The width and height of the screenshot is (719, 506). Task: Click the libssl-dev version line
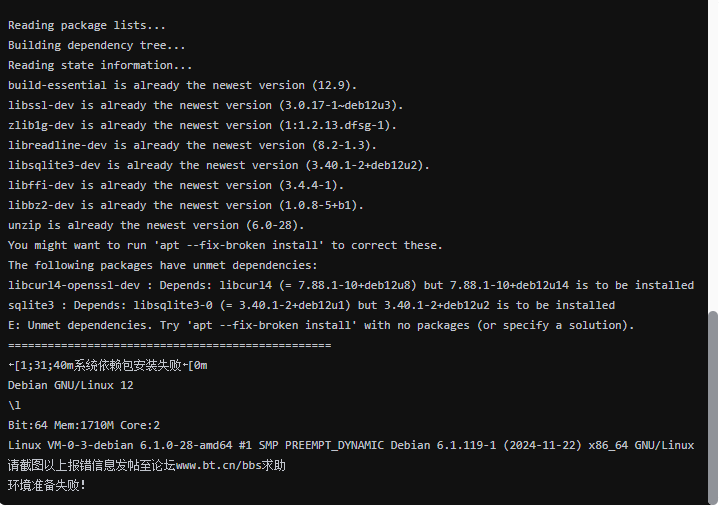(x=206, y=105)
